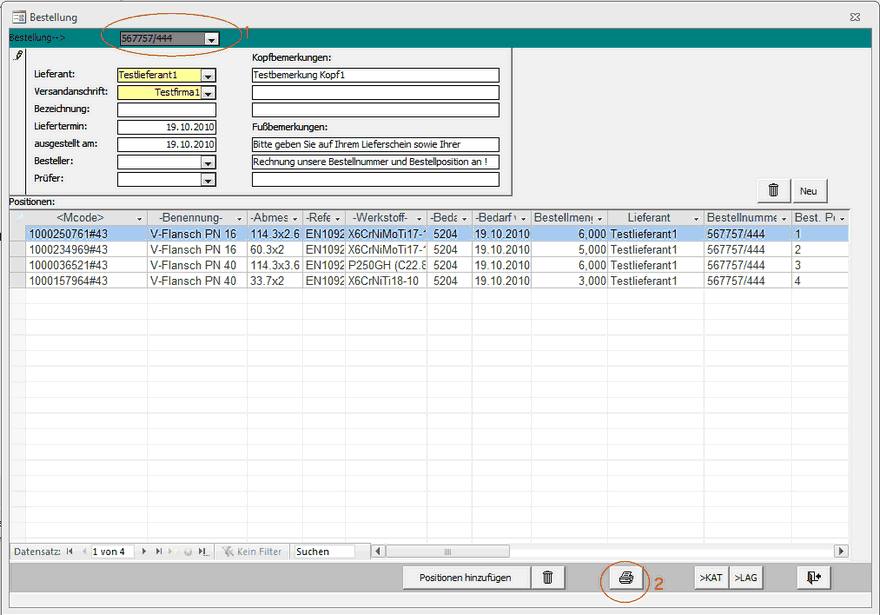
Task: Jump to first record in navigator
Action: coord(70,551)
